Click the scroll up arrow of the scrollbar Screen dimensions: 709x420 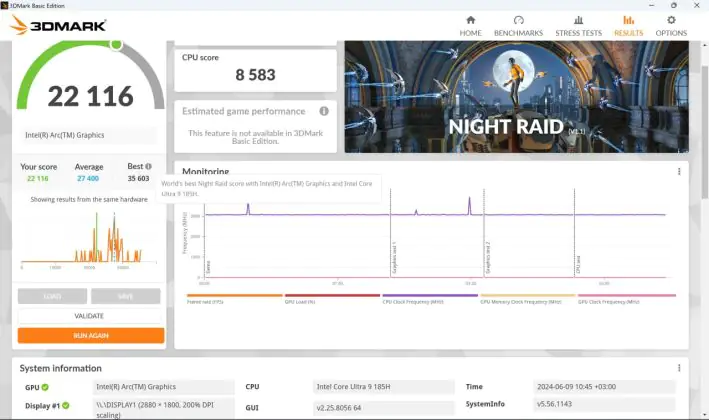[704, 45]
